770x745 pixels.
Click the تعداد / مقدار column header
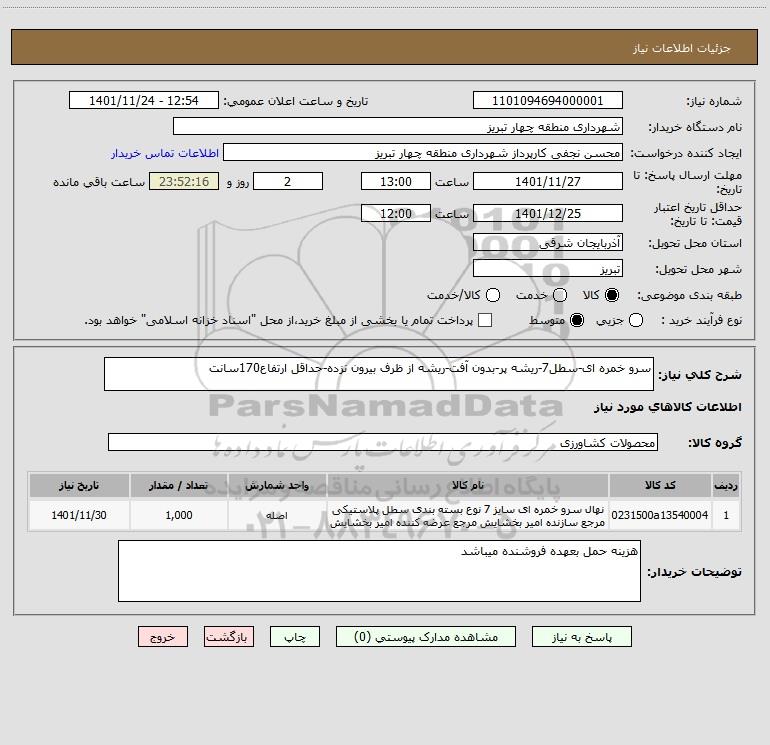pos(179,485)
